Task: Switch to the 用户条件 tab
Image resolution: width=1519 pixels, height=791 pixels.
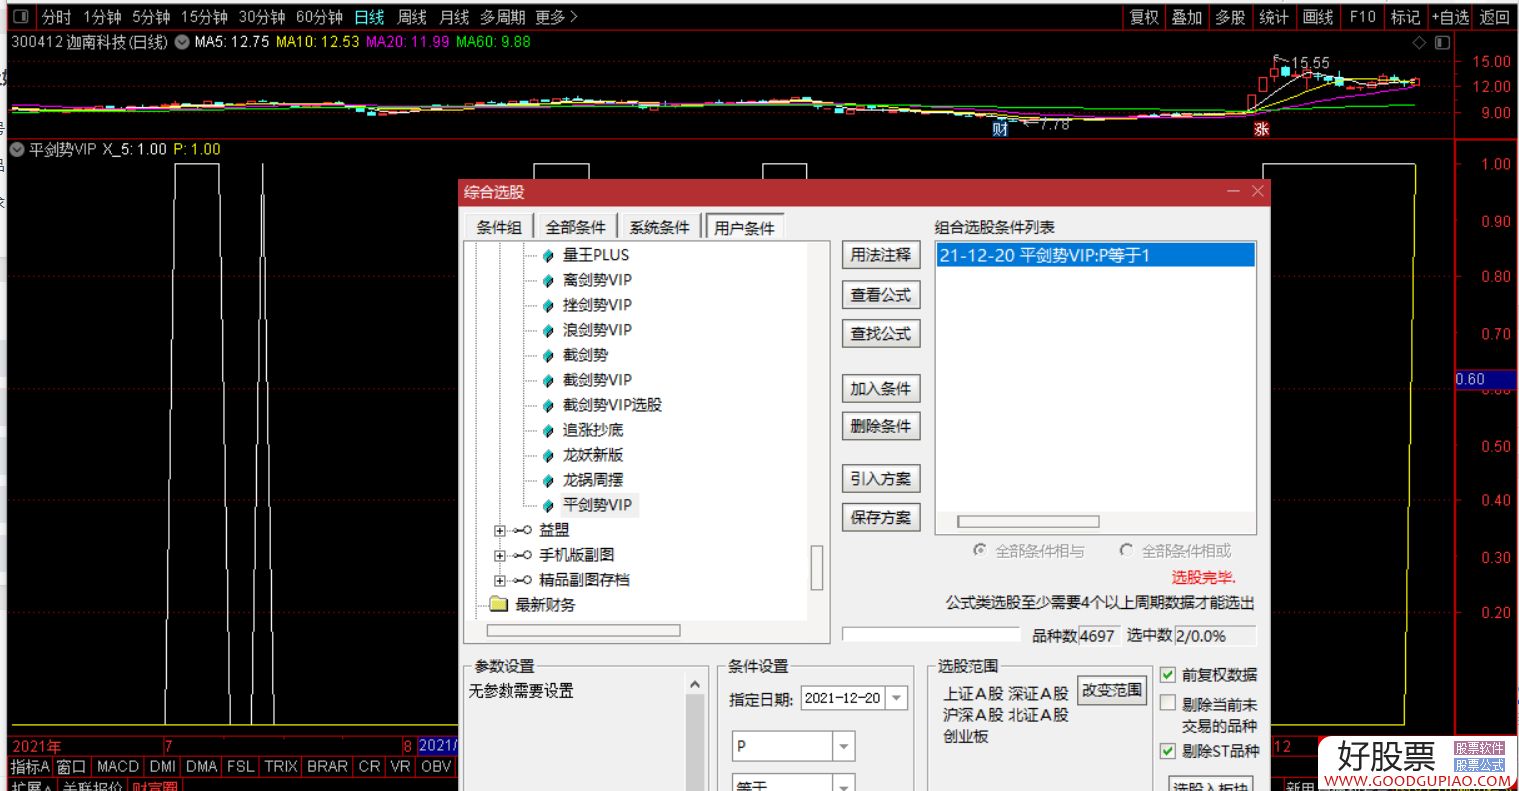Action: pos(745,228)
